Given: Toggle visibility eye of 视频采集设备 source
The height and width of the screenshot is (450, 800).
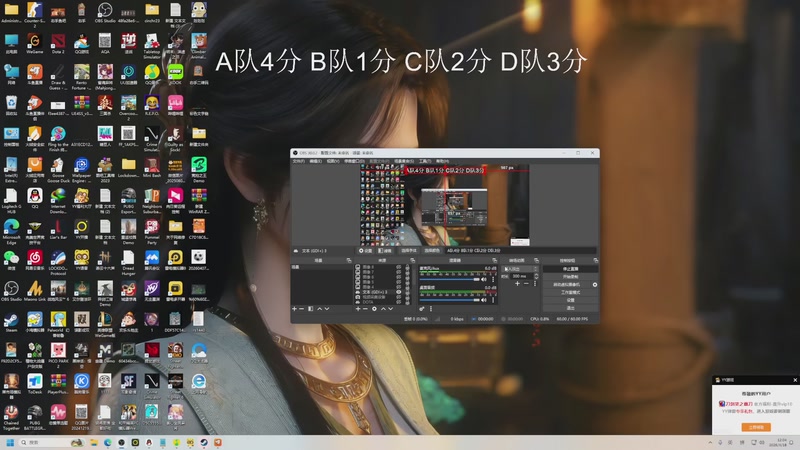Looking at the screenshot, I should click(398, 297).
